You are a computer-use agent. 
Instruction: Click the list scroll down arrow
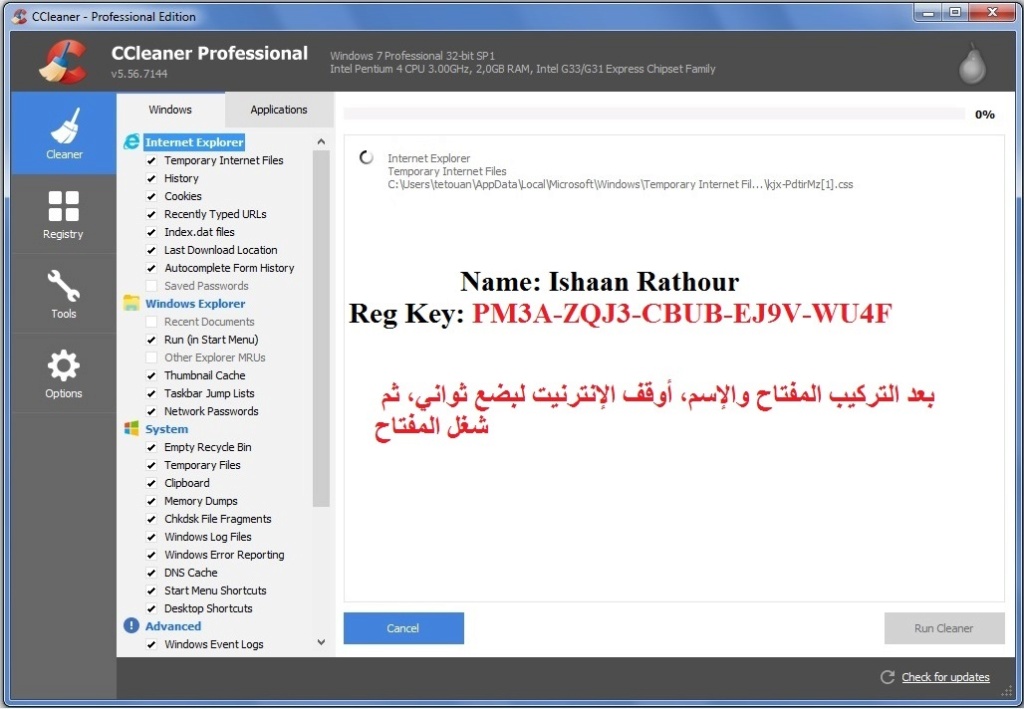tap(321, 642)
